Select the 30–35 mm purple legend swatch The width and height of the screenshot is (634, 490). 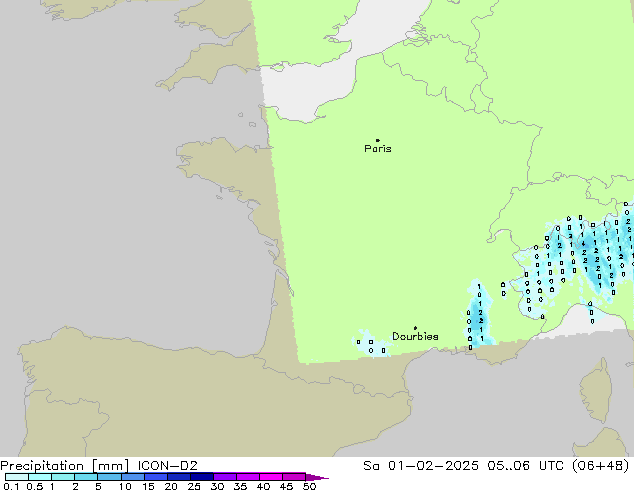pos(225,477)
